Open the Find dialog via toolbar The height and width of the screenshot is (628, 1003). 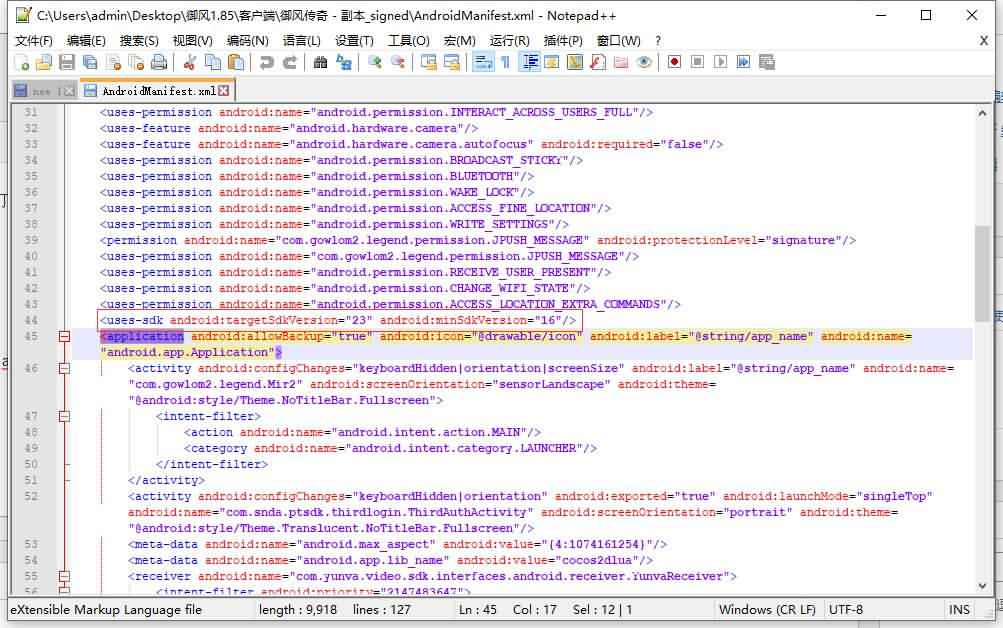tap(320, 62)
